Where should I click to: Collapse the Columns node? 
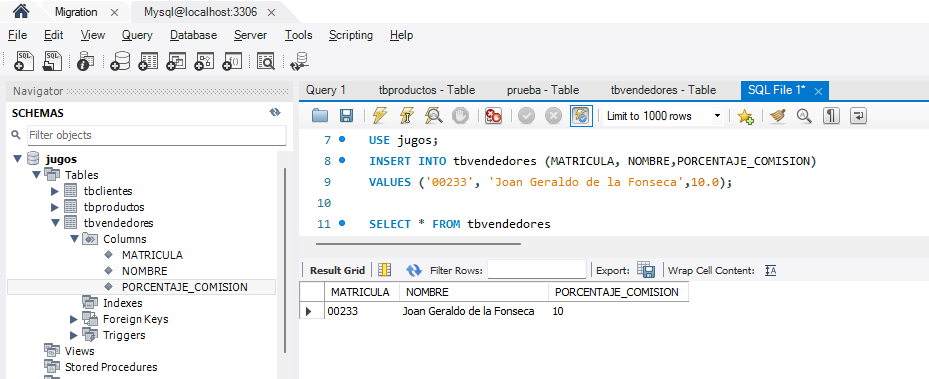74,239
